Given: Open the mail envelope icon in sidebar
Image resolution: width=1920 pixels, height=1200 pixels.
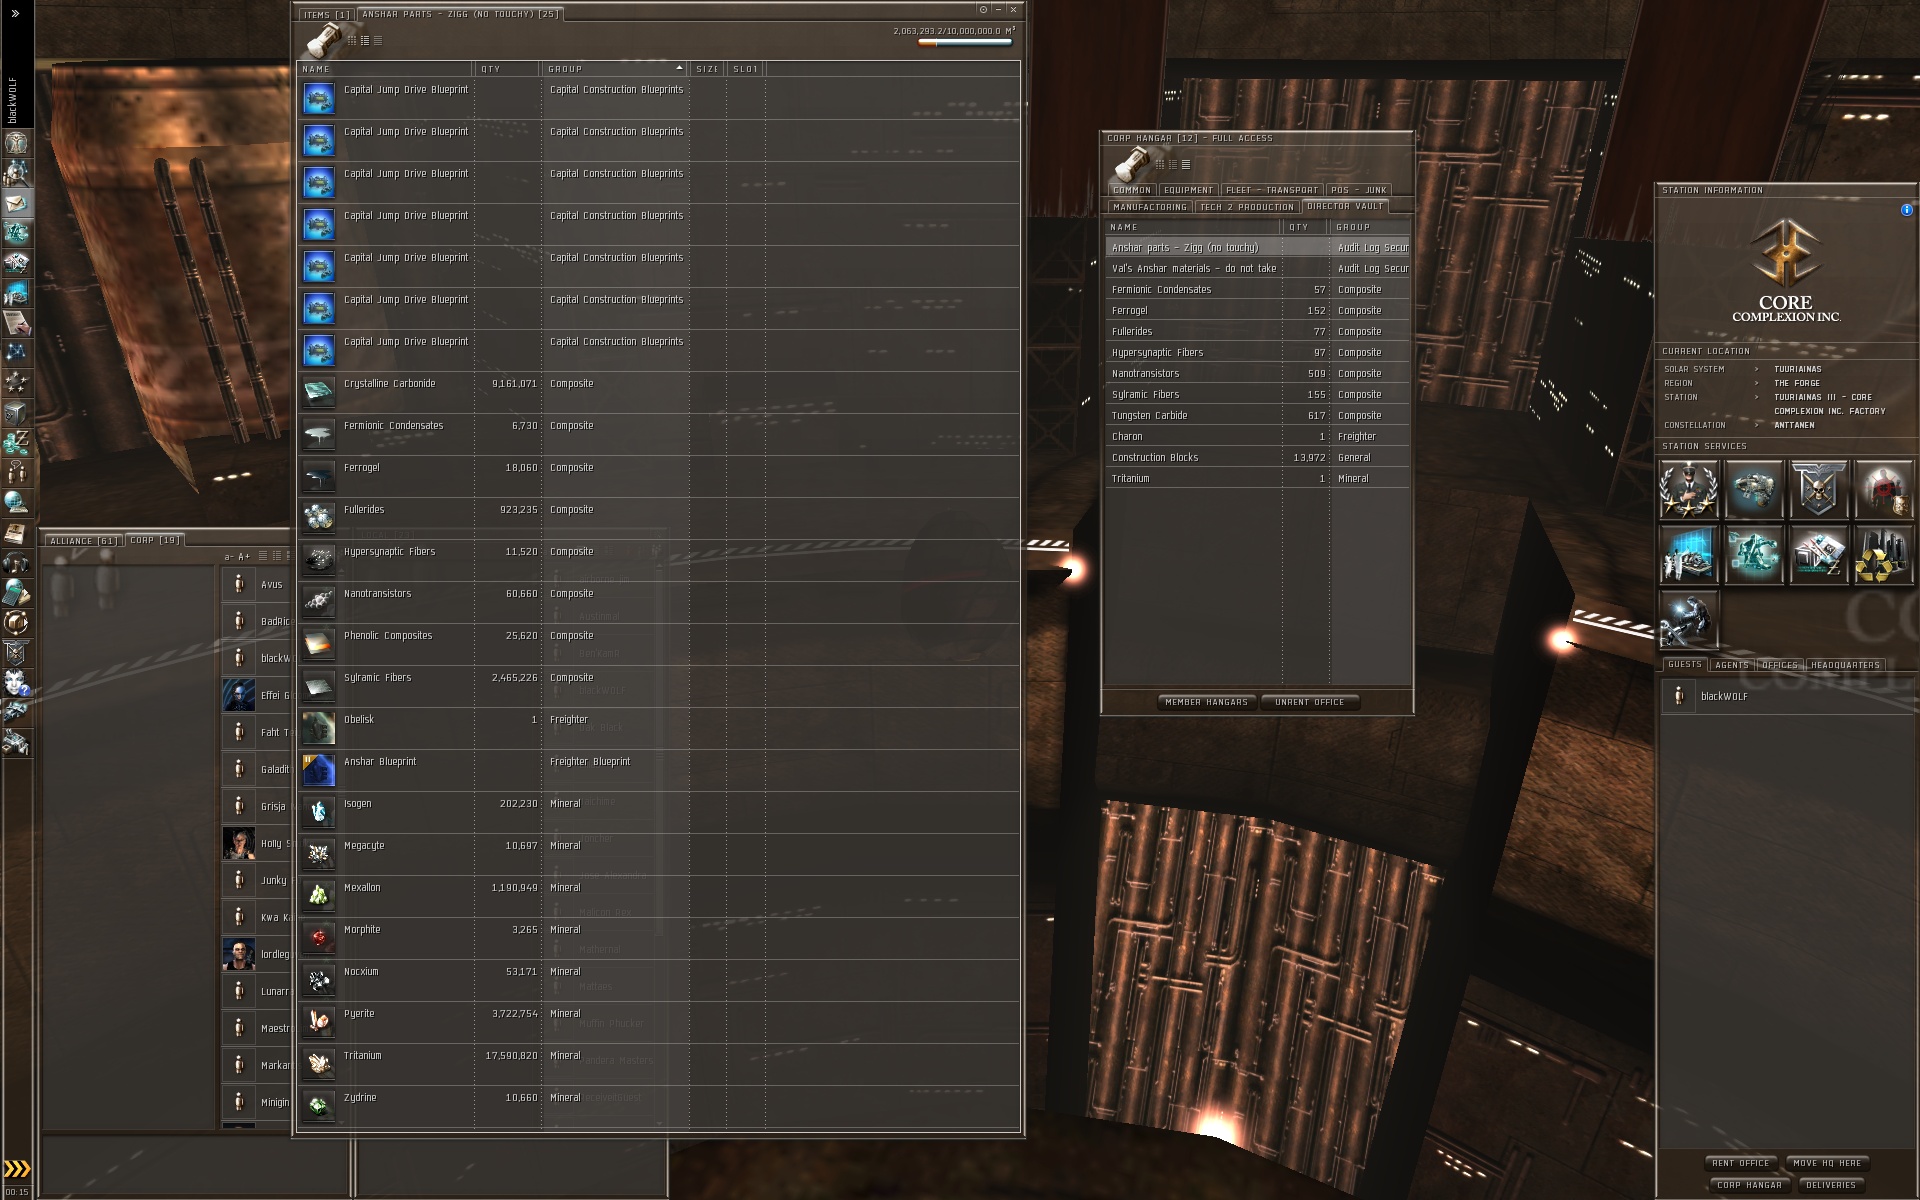Looking at the screenshot, I should point(16,203).
